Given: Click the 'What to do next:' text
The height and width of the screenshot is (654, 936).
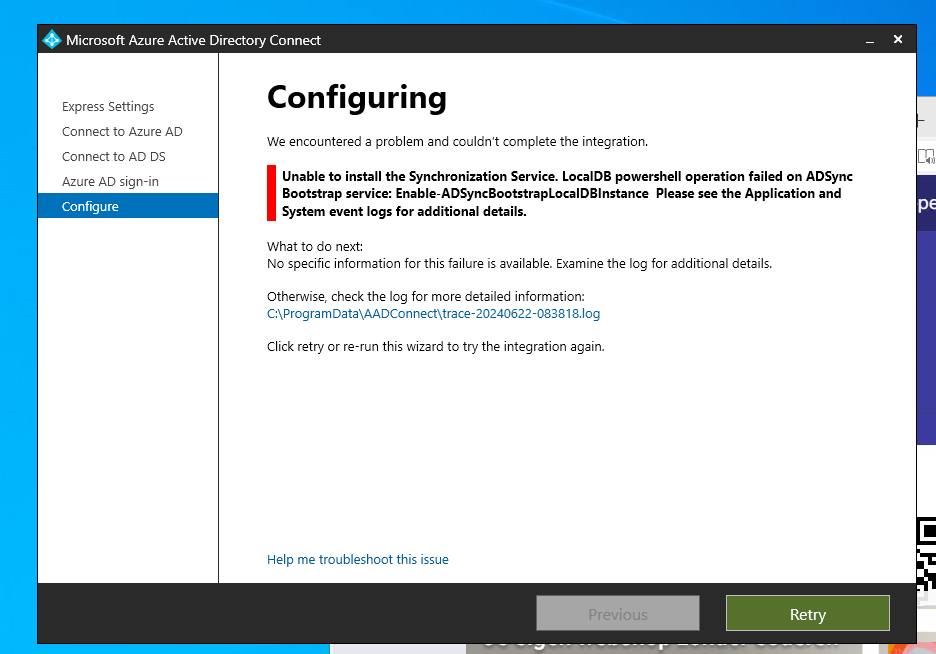Looking at the screenshot, I should pos(315,246).
